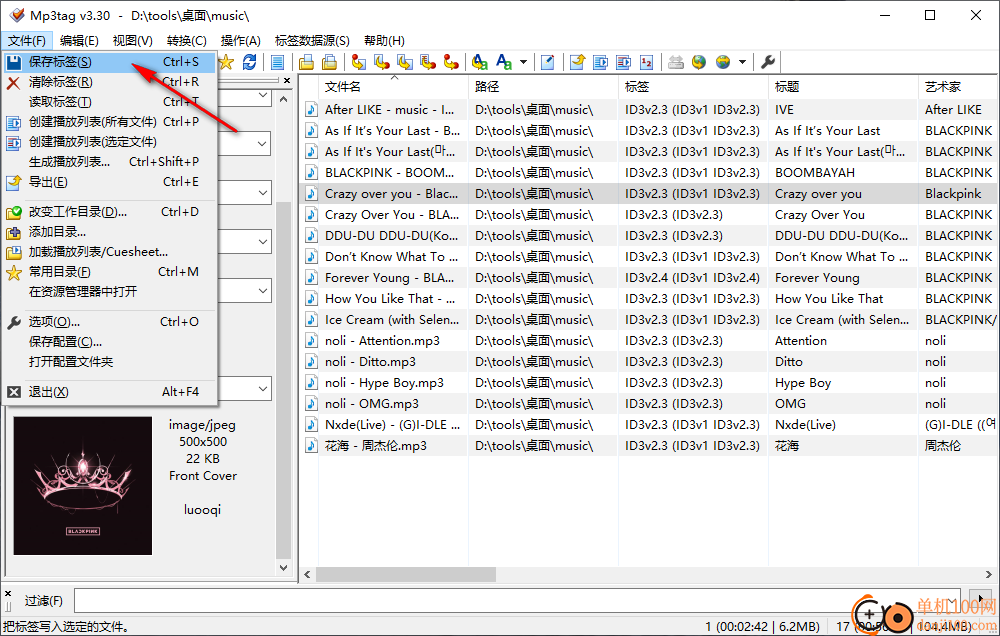
Task: Click create playlist from all files icon
Action: click(601, 62)
